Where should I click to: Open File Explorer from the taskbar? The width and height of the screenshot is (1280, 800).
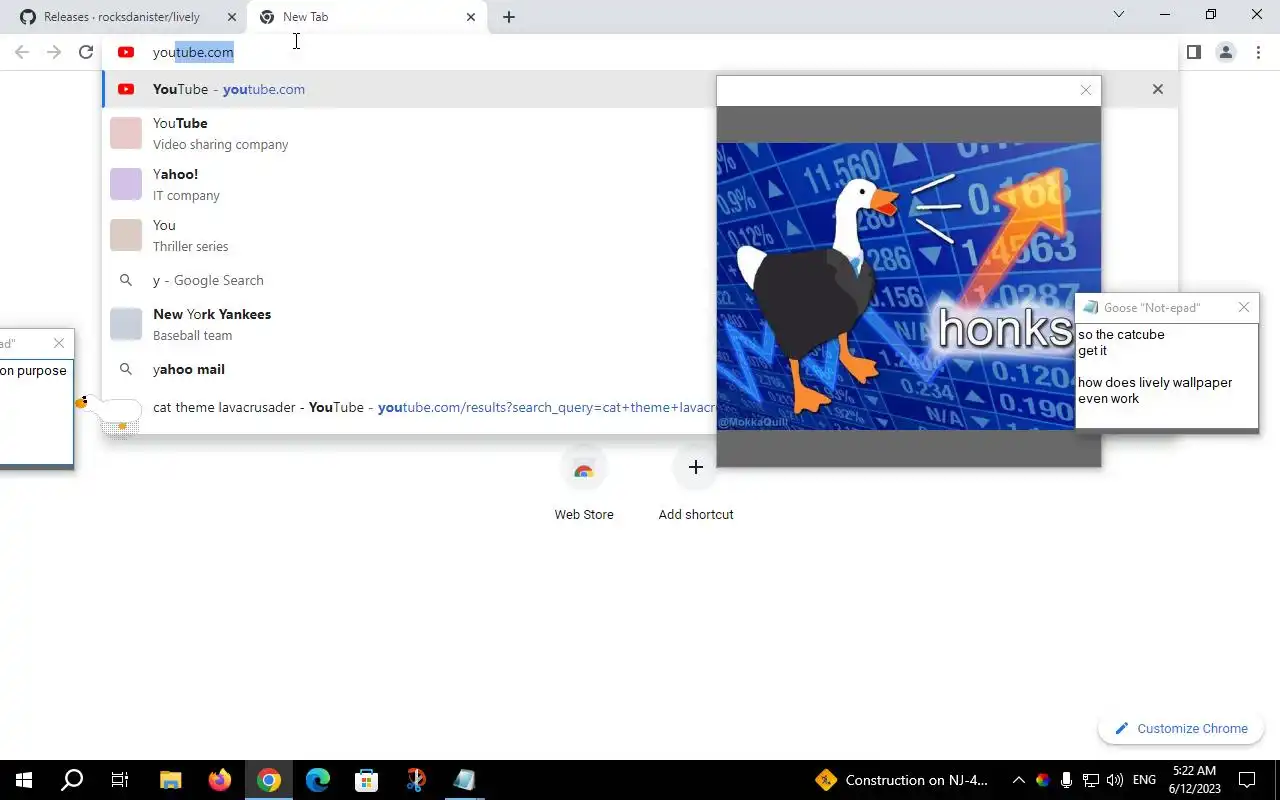click(x=171, y=780)
